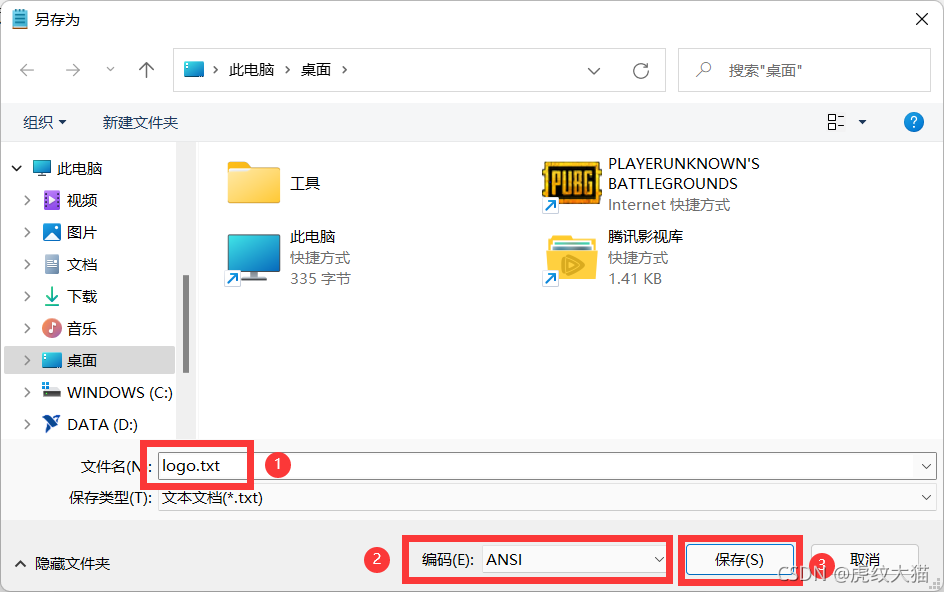Refresh the folder view
Image resolution: width=944 pixels, height=592 pixels.
[x=641, y=71]
